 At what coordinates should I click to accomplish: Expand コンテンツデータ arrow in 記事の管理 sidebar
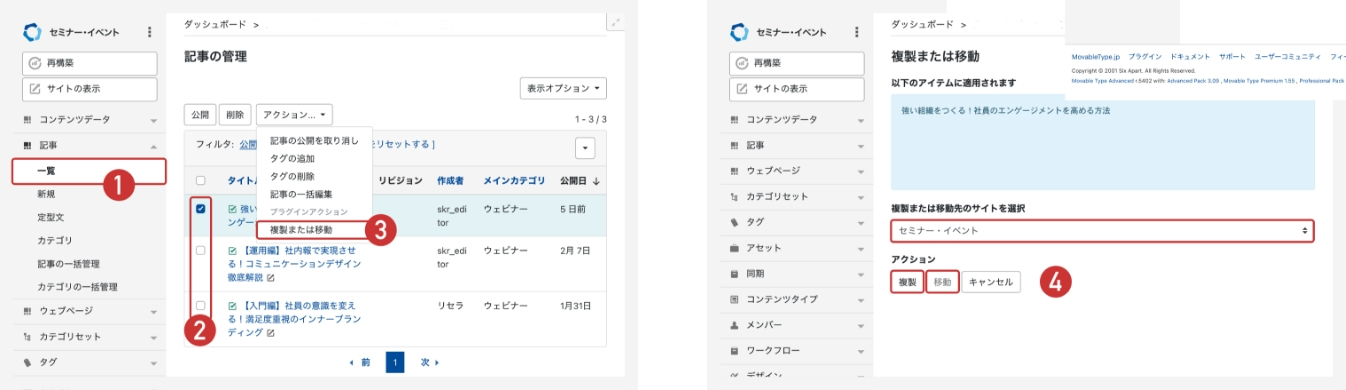(154, 120)
